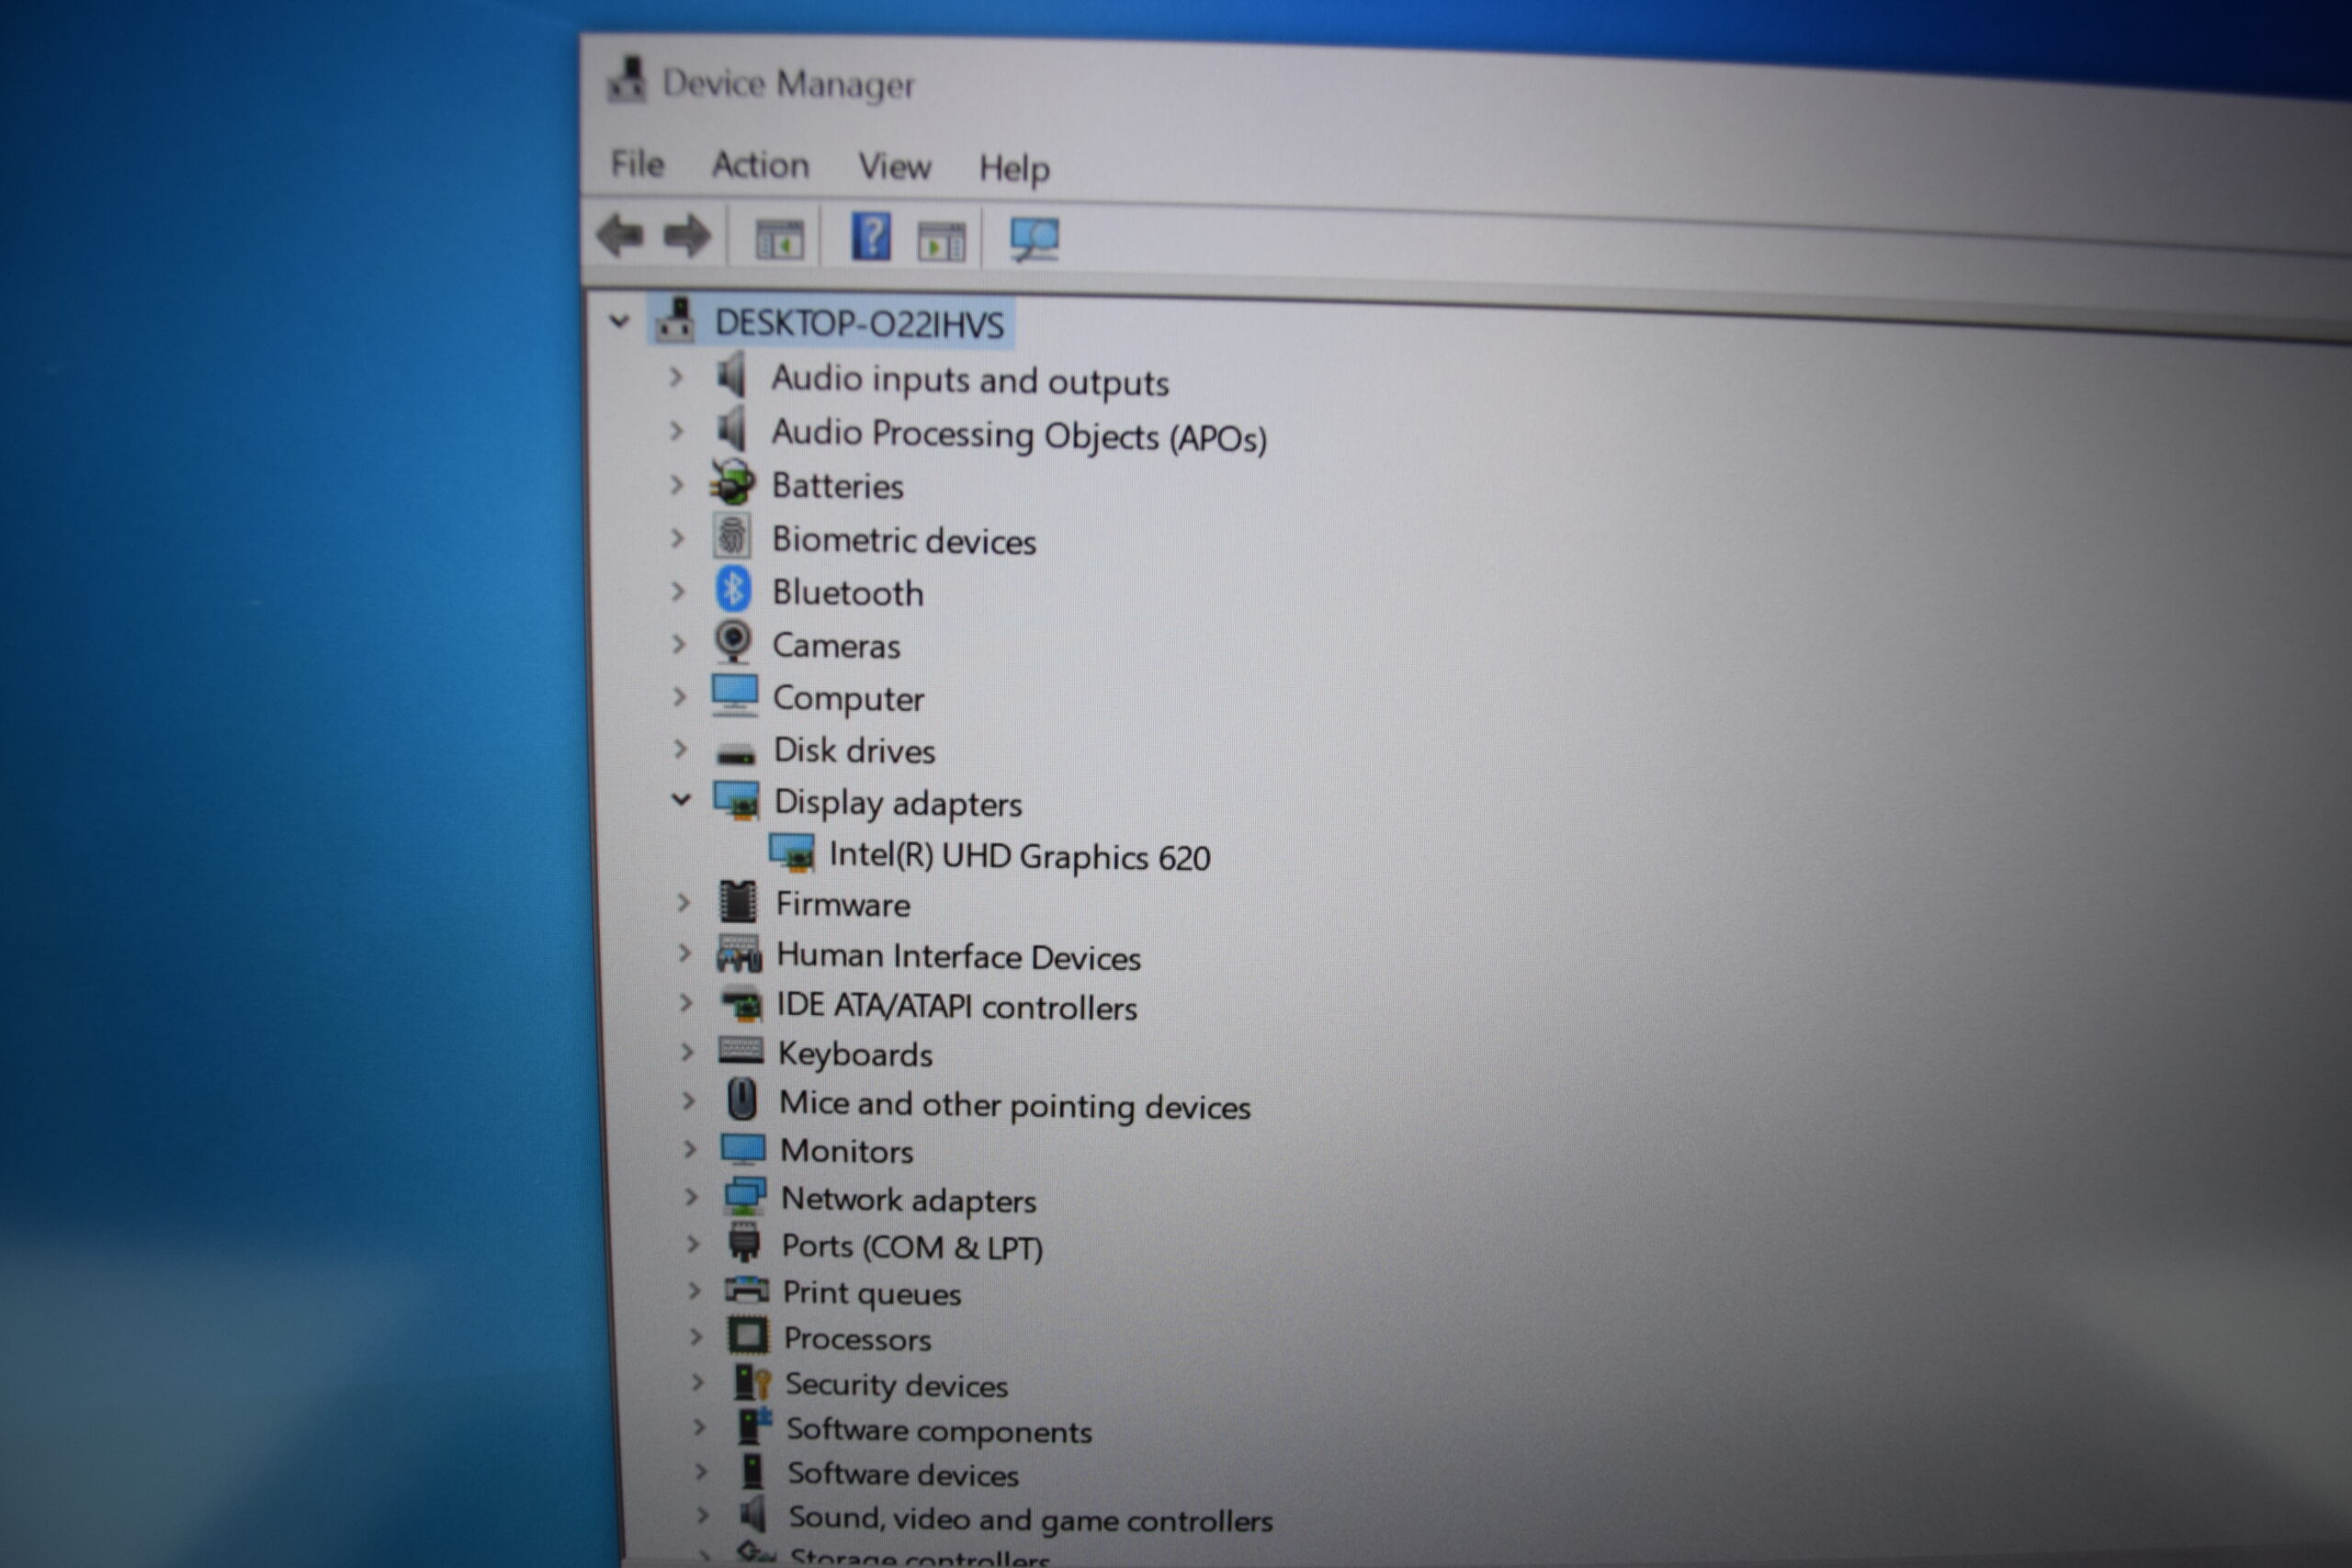
Task: Expand the Biometric devices chevron
Action: coord(678,538)
